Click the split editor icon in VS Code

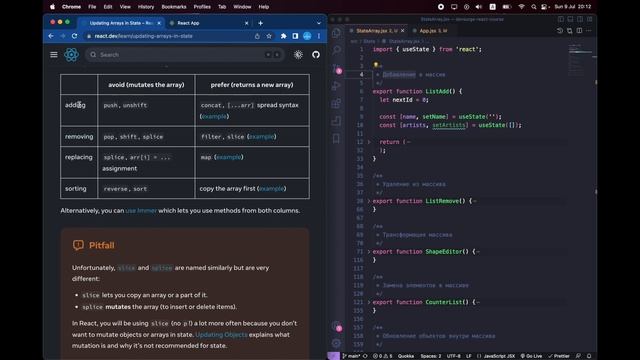coord(579,31)
